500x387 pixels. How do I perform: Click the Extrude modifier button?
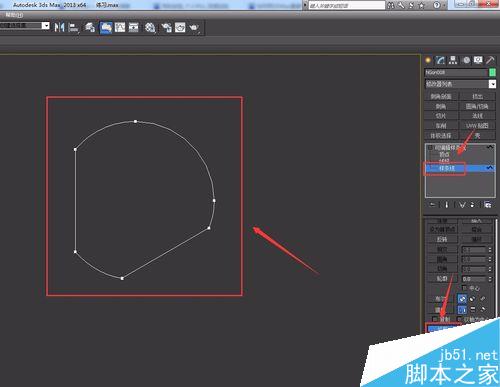click(x=477, y=97)
